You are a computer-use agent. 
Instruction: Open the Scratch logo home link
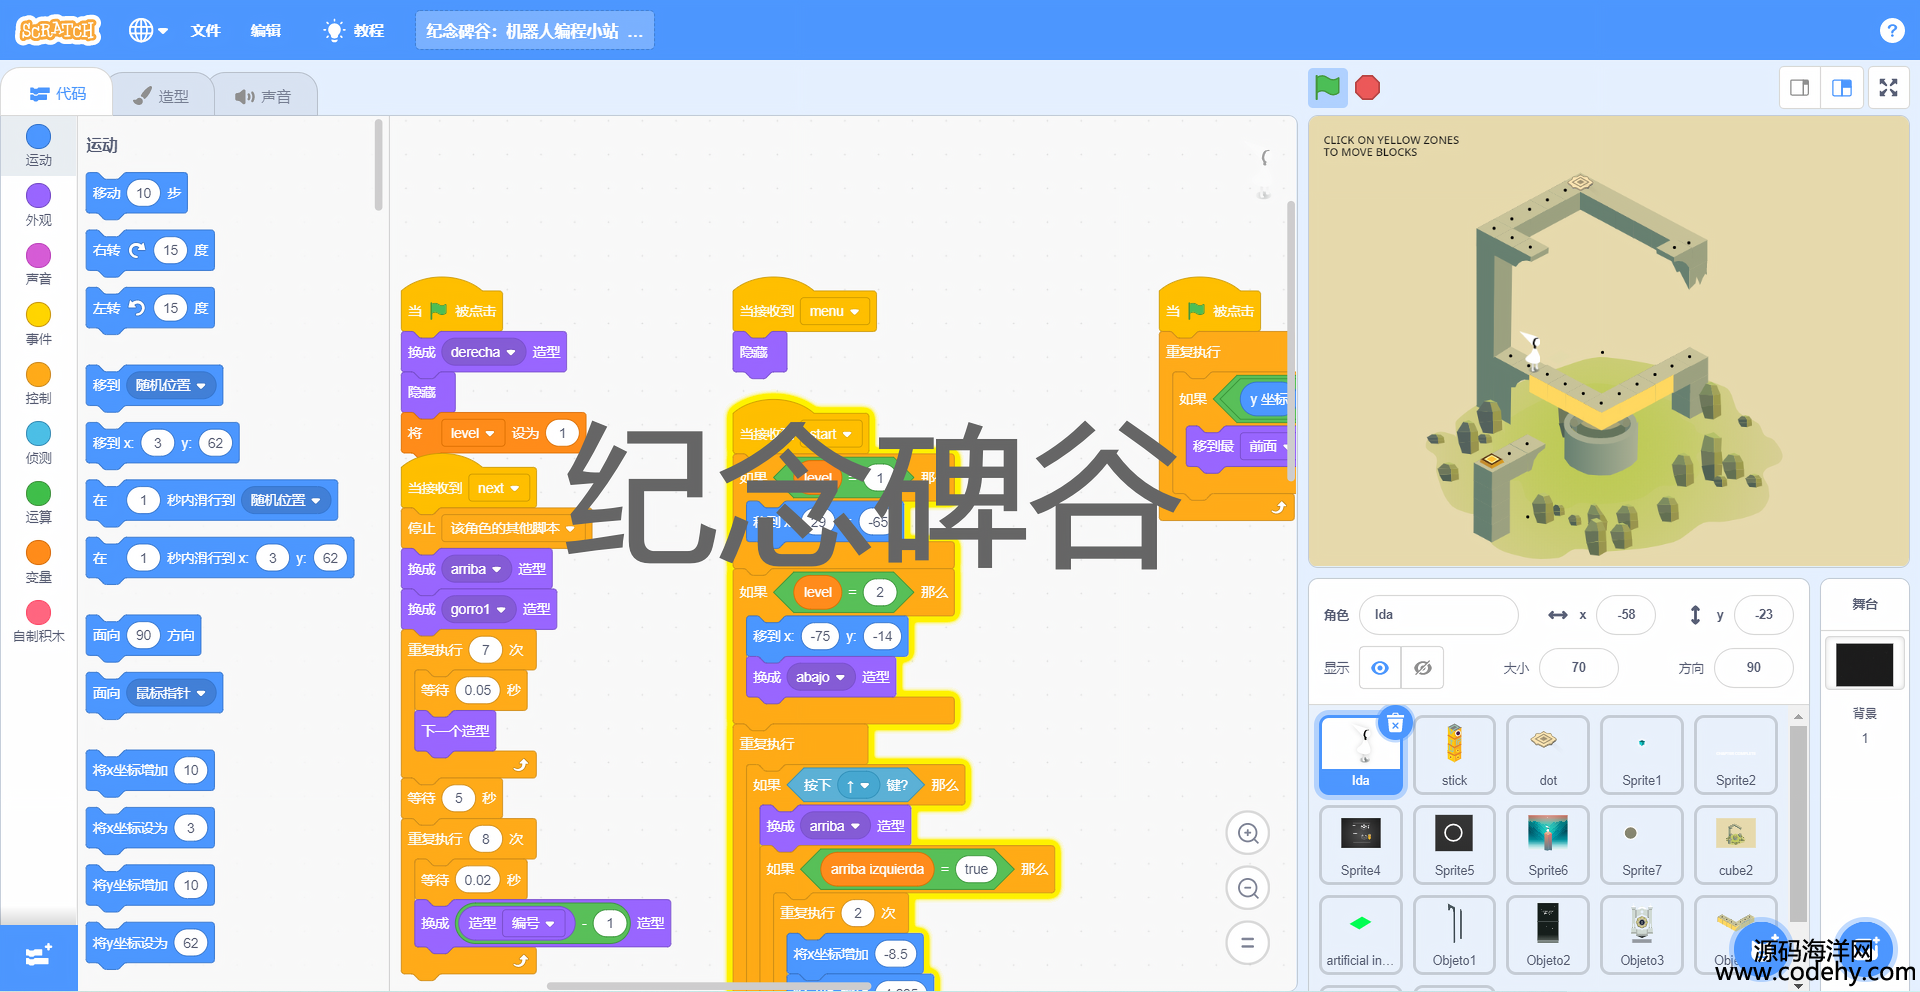(x=58, y=30)
